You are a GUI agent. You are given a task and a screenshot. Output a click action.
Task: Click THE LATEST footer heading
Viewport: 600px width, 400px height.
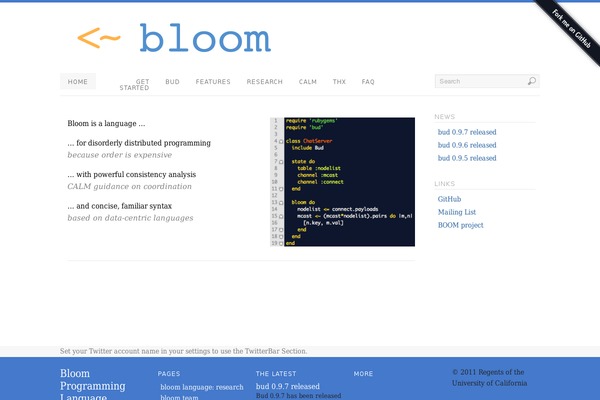pos(276,374)
